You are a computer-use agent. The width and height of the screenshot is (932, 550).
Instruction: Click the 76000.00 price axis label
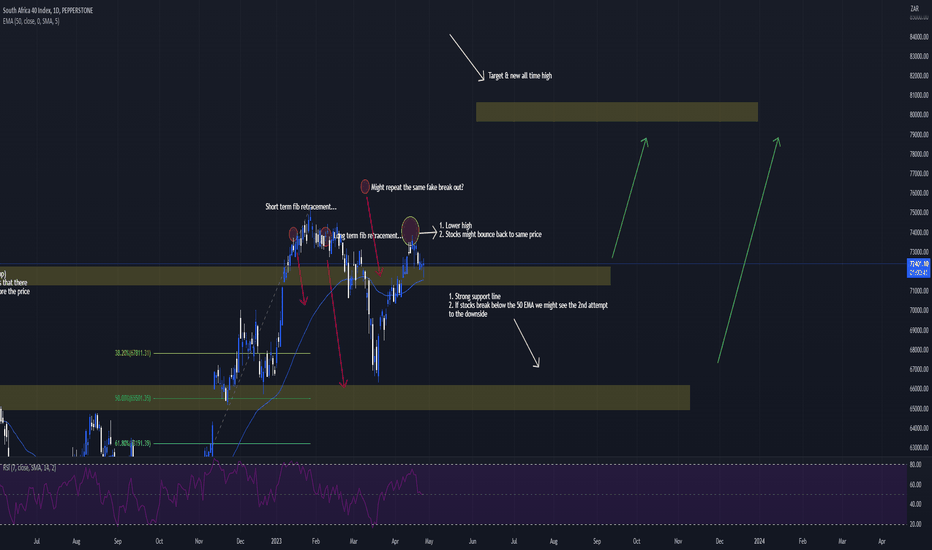coord(919,193)
